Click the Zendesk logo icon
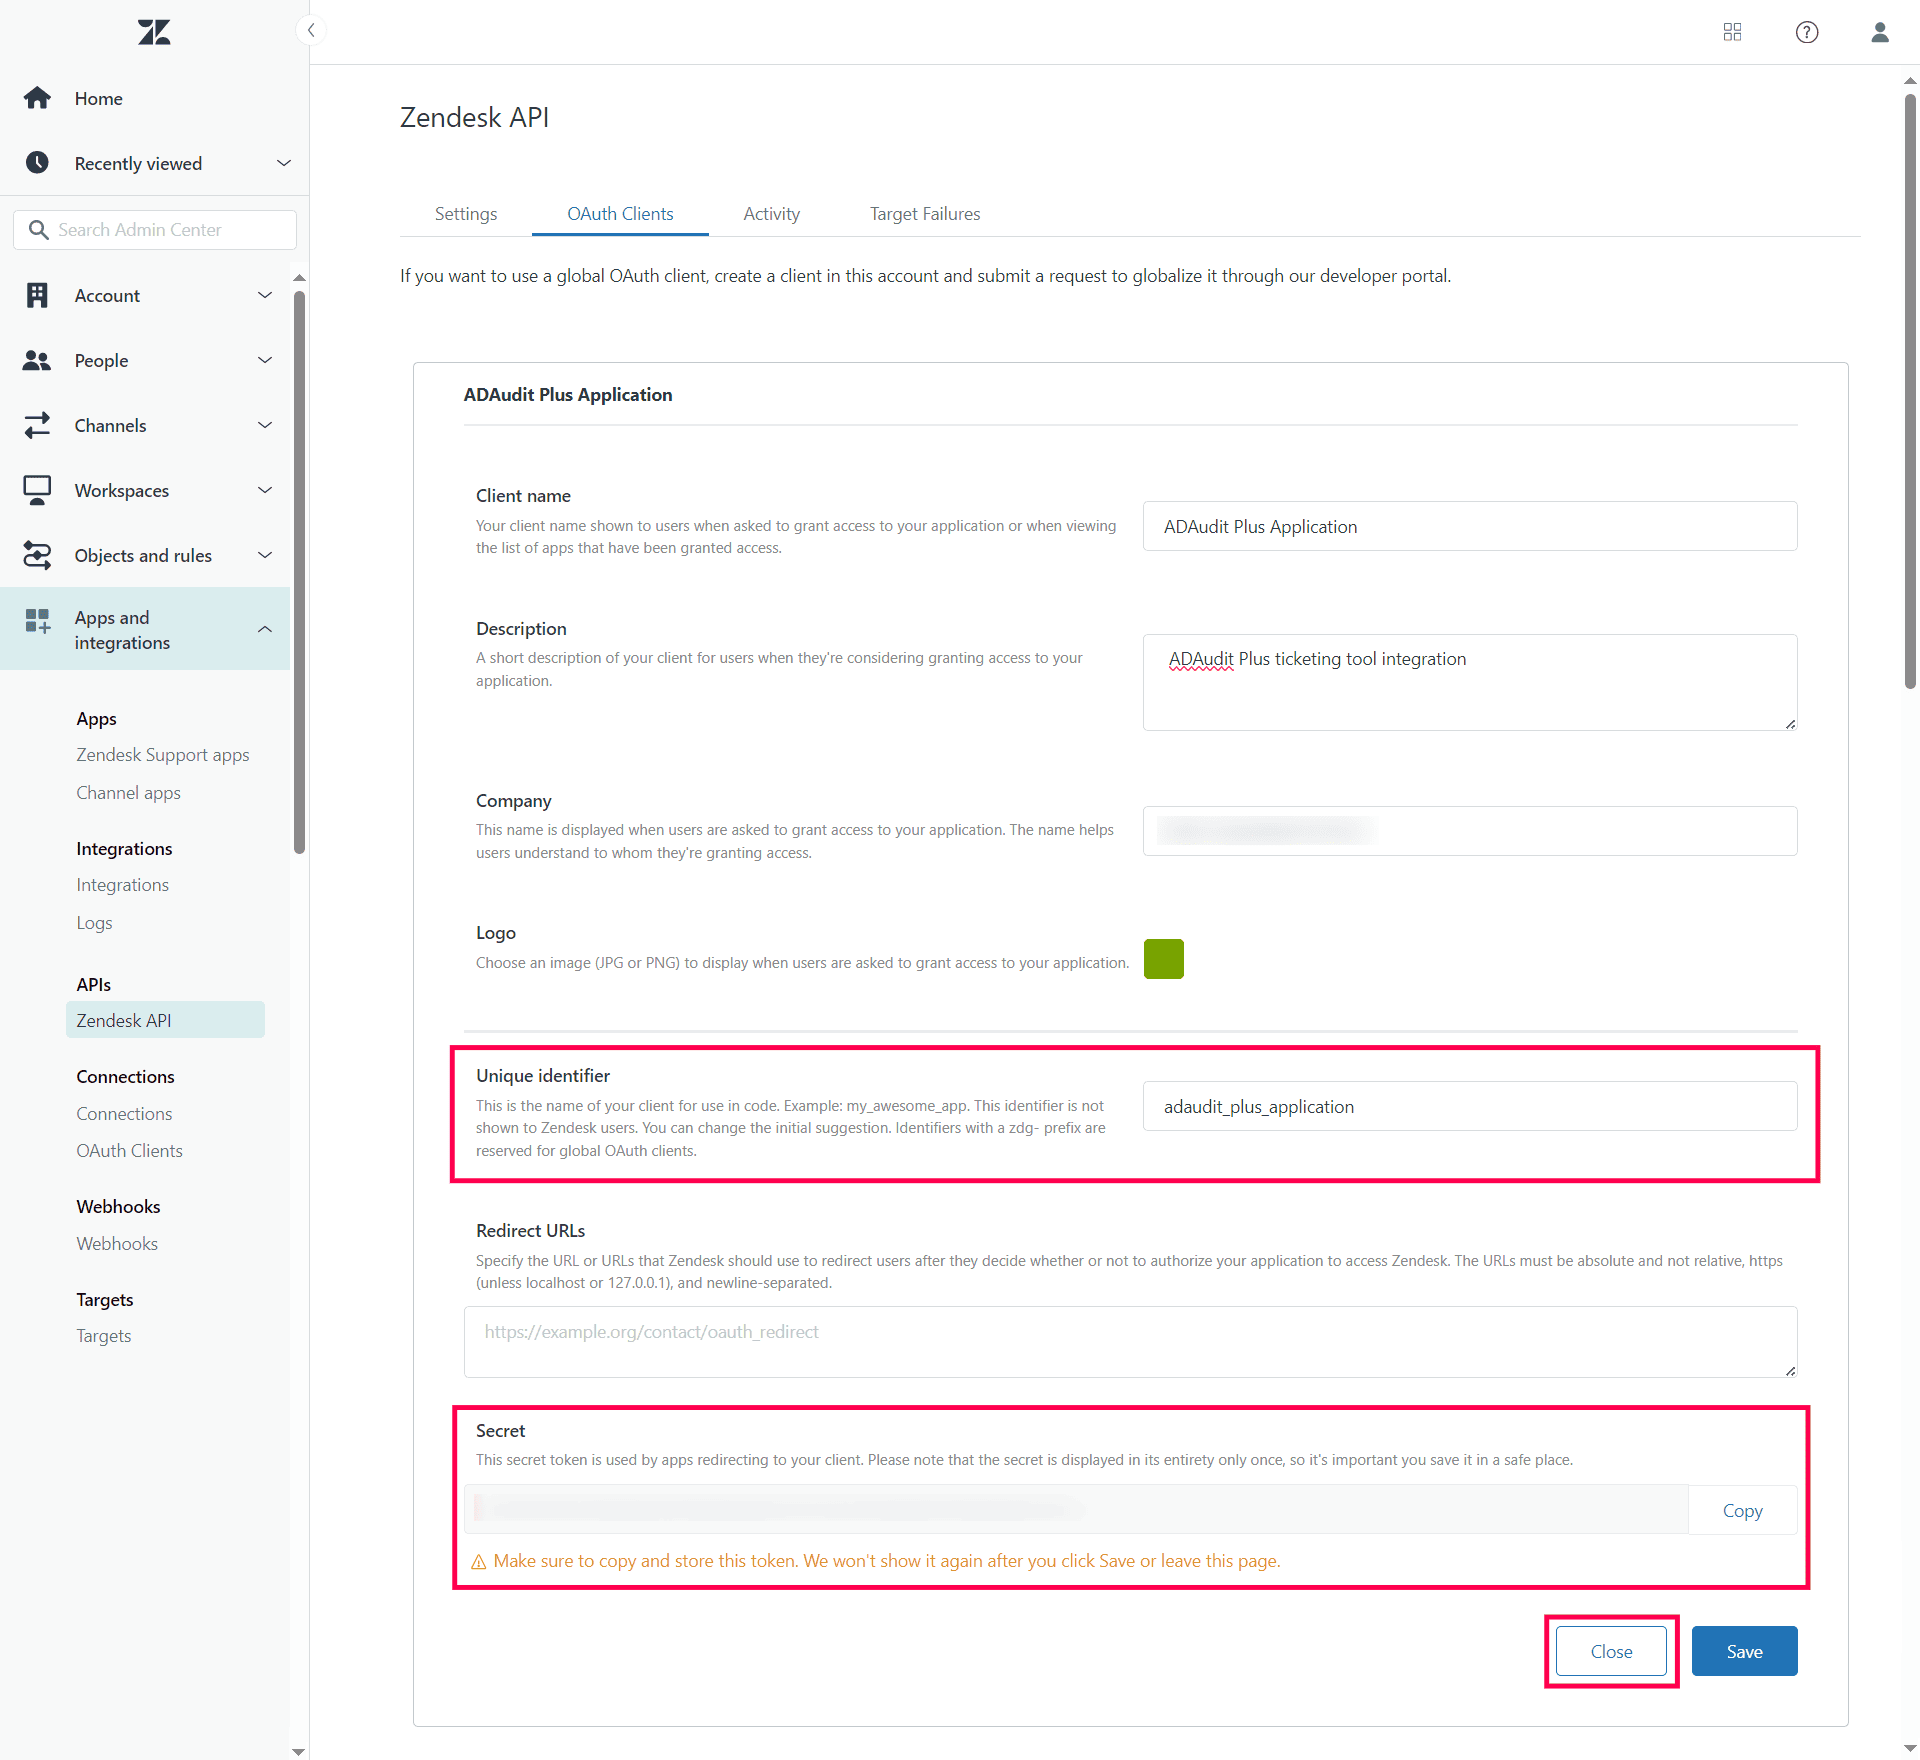Image resolution: width=1920 pixels, height=1760 pixels. pos(154,32)
